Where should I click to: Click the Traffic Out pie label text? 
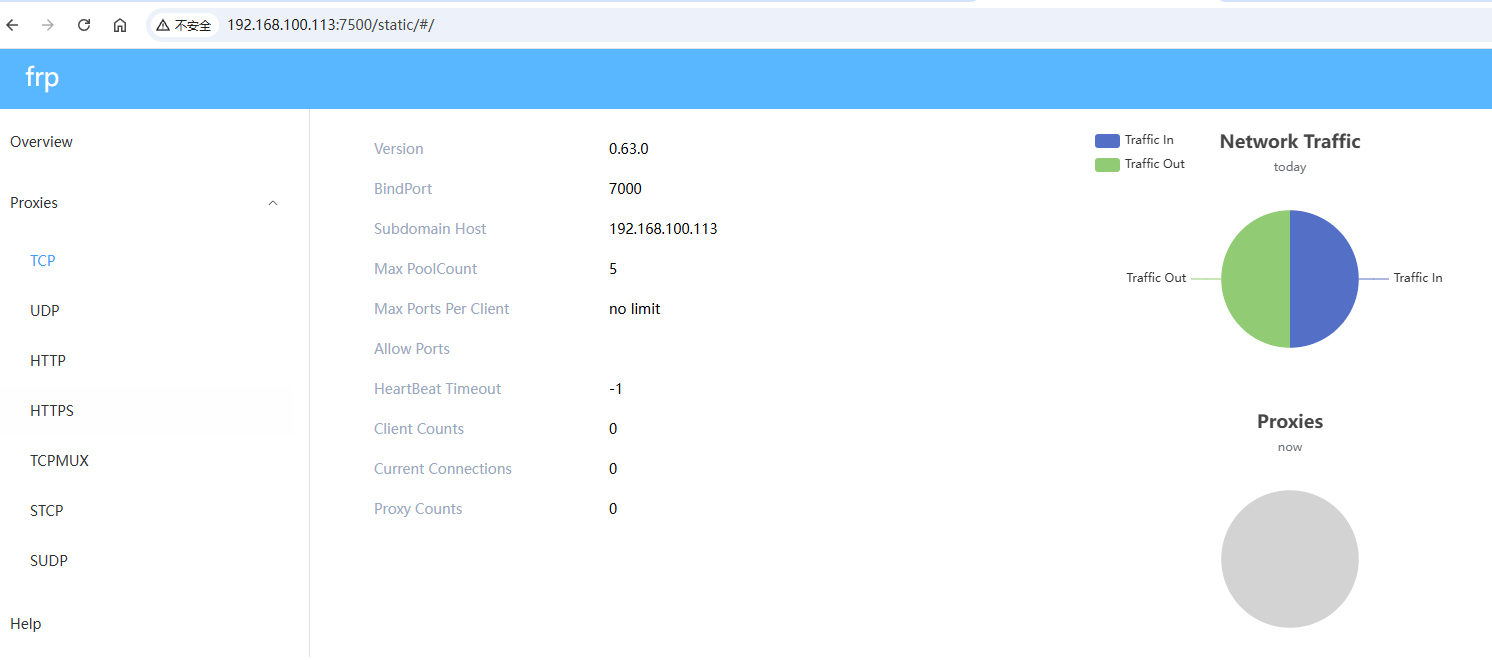(x=1156, y=278)
